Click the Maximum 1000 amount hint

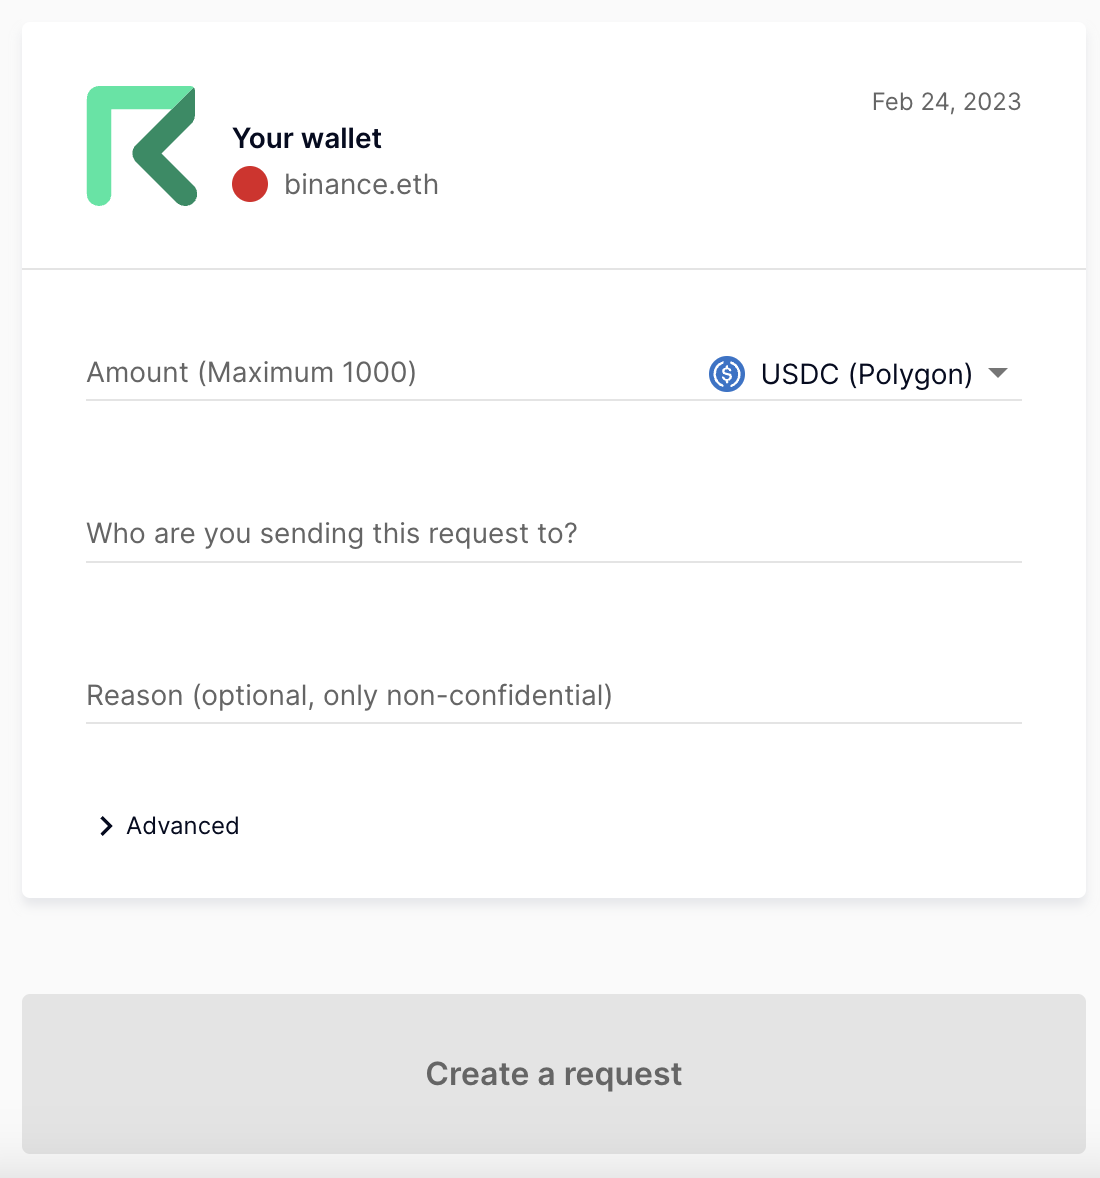[307, 373]
